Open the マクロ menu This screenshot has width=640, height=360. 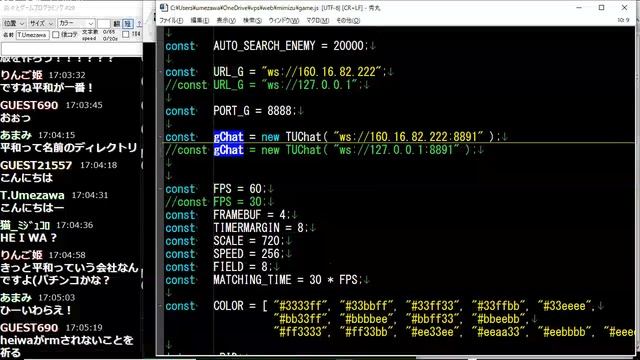pyautogui.click(x=317, y=20)
